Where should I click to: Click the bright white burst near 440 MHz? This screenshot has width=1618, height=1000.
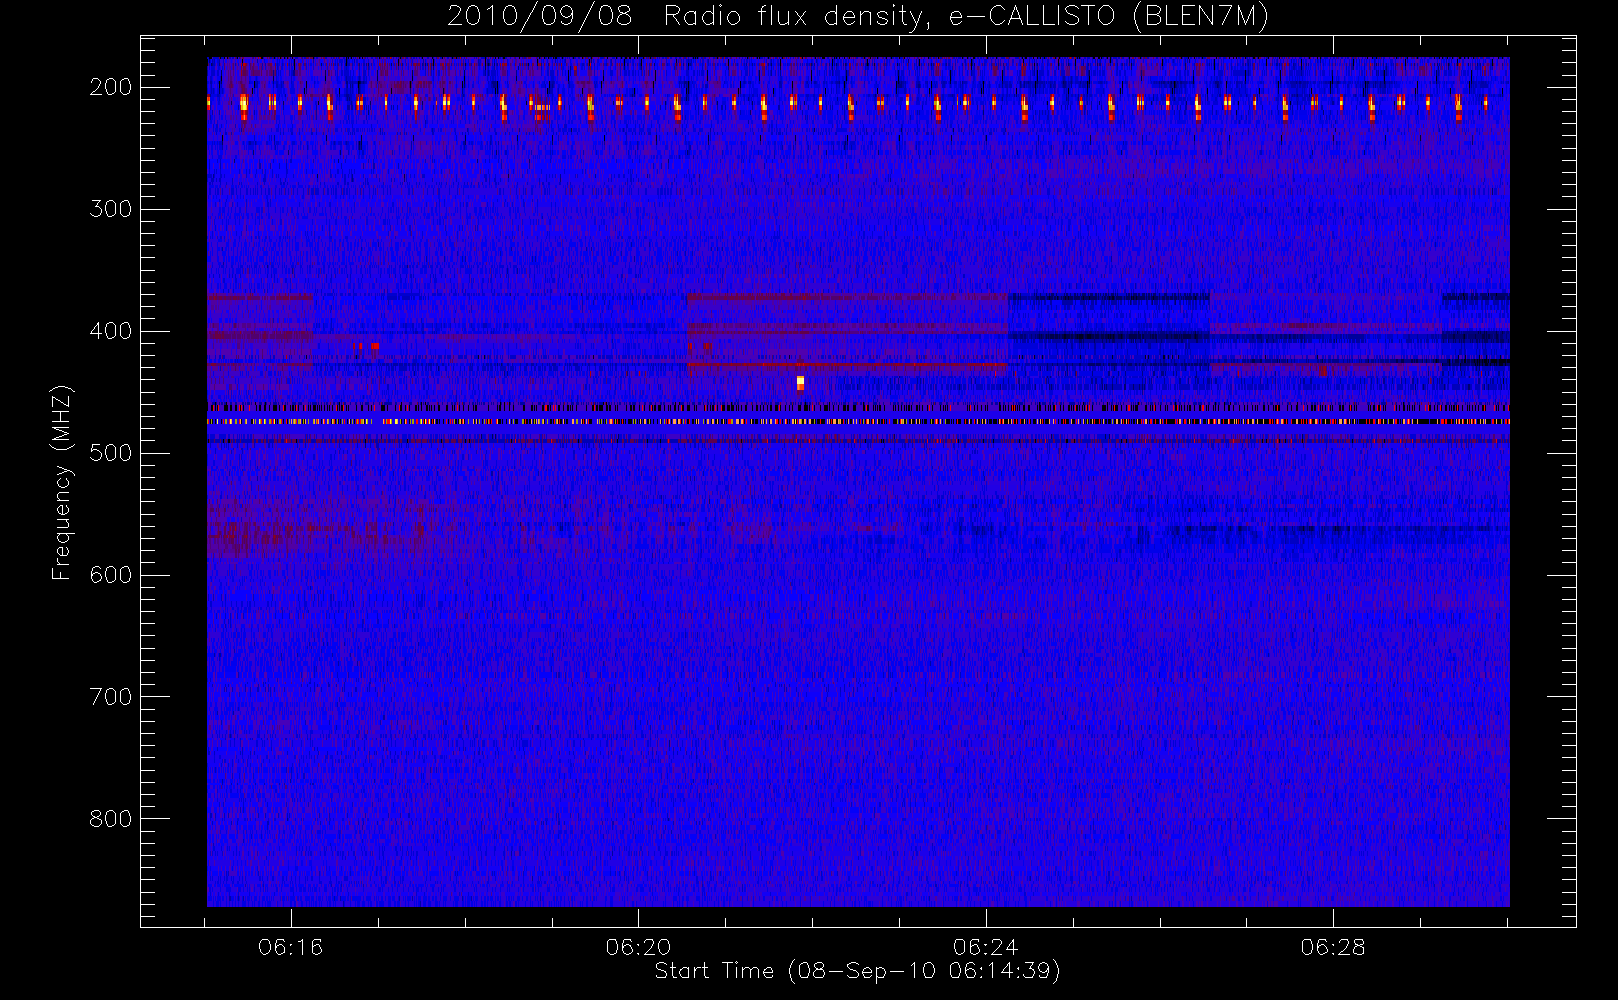(x=800, y=382)
